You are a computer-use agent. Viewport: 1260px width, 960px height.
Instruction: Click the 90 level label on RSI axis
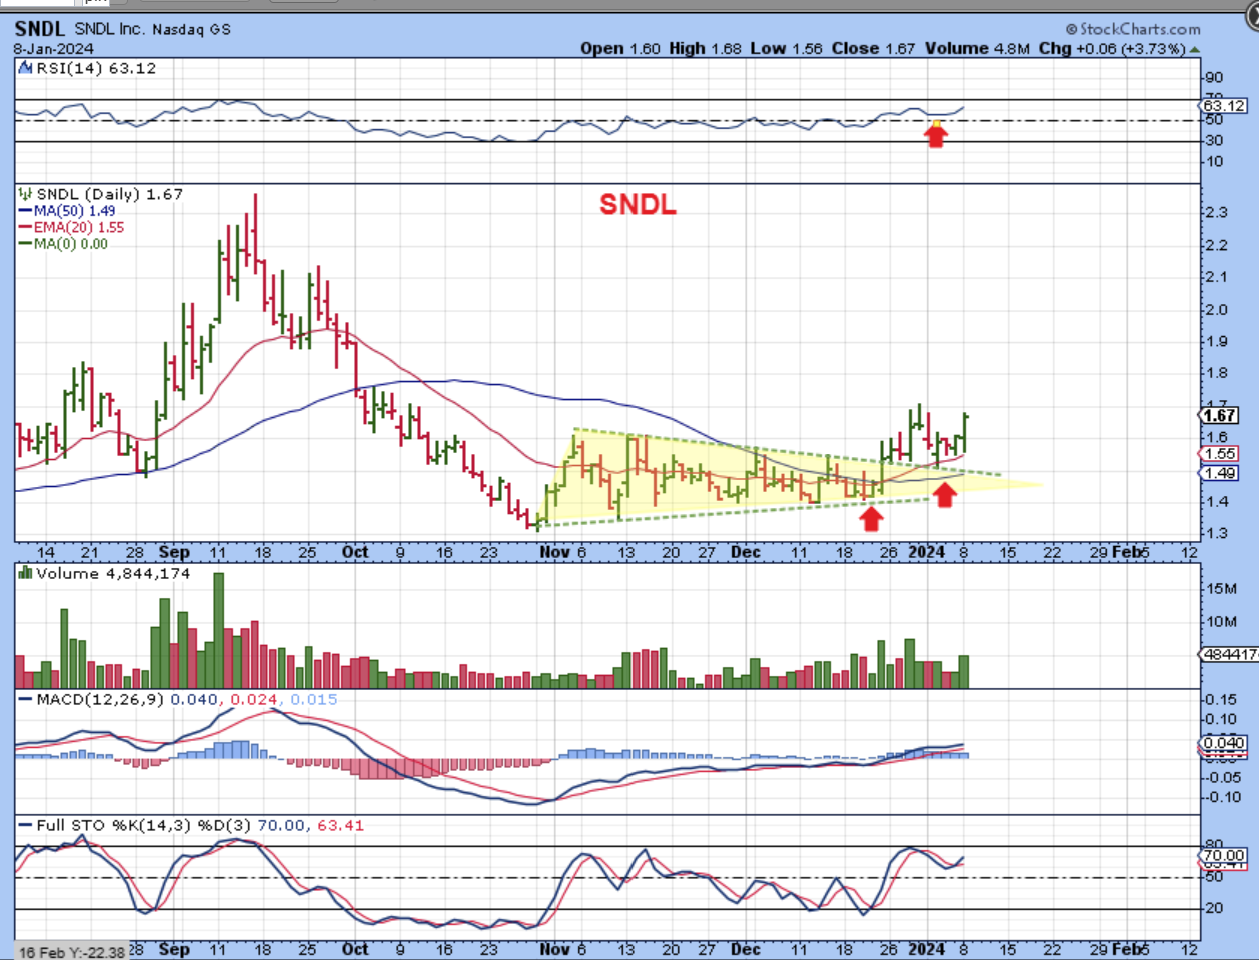[1215, 78]
